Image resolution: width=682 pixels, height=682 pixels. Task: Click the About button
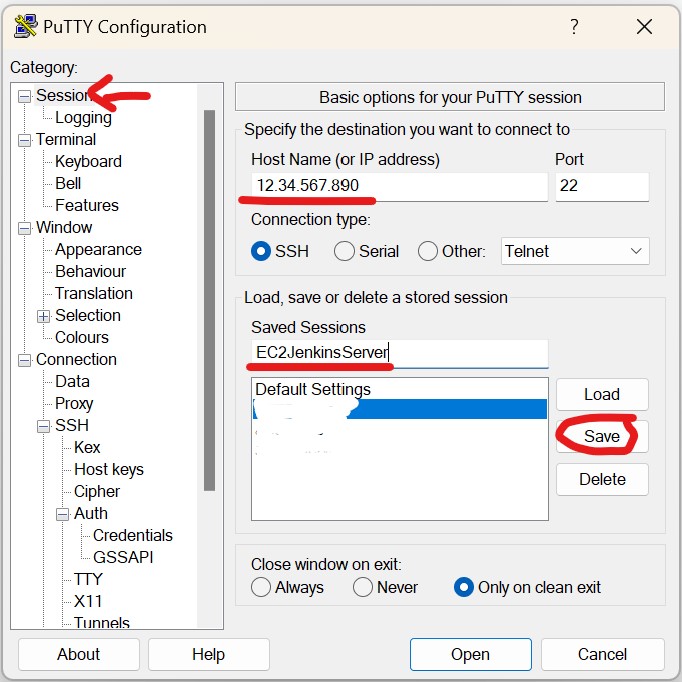pos(79,655)
